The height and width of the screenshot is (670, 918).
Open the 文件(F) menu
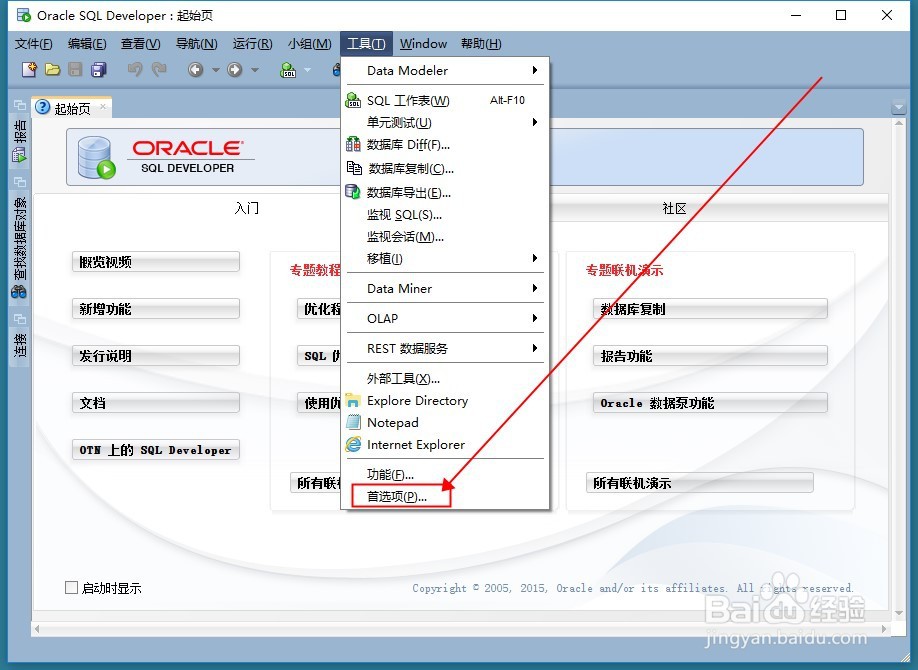pyautogui.click(x=33, y=44)
